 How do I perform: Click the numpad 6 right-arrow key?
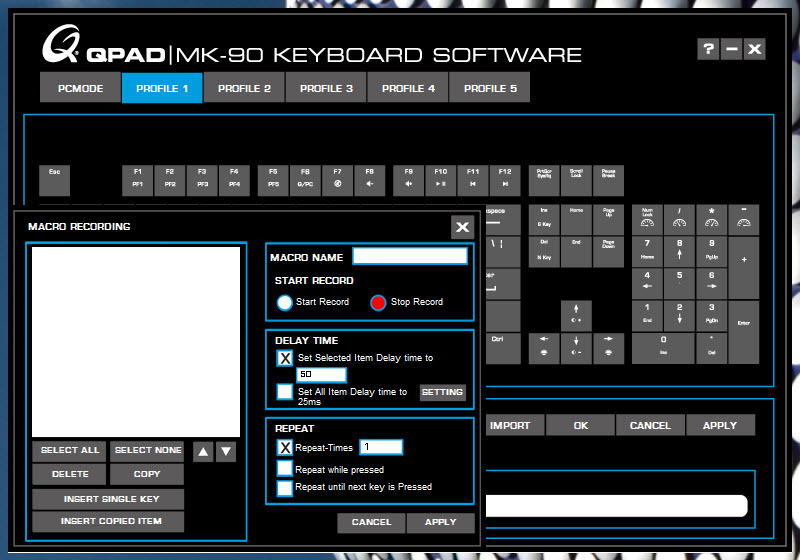click(x=711, y=284)
